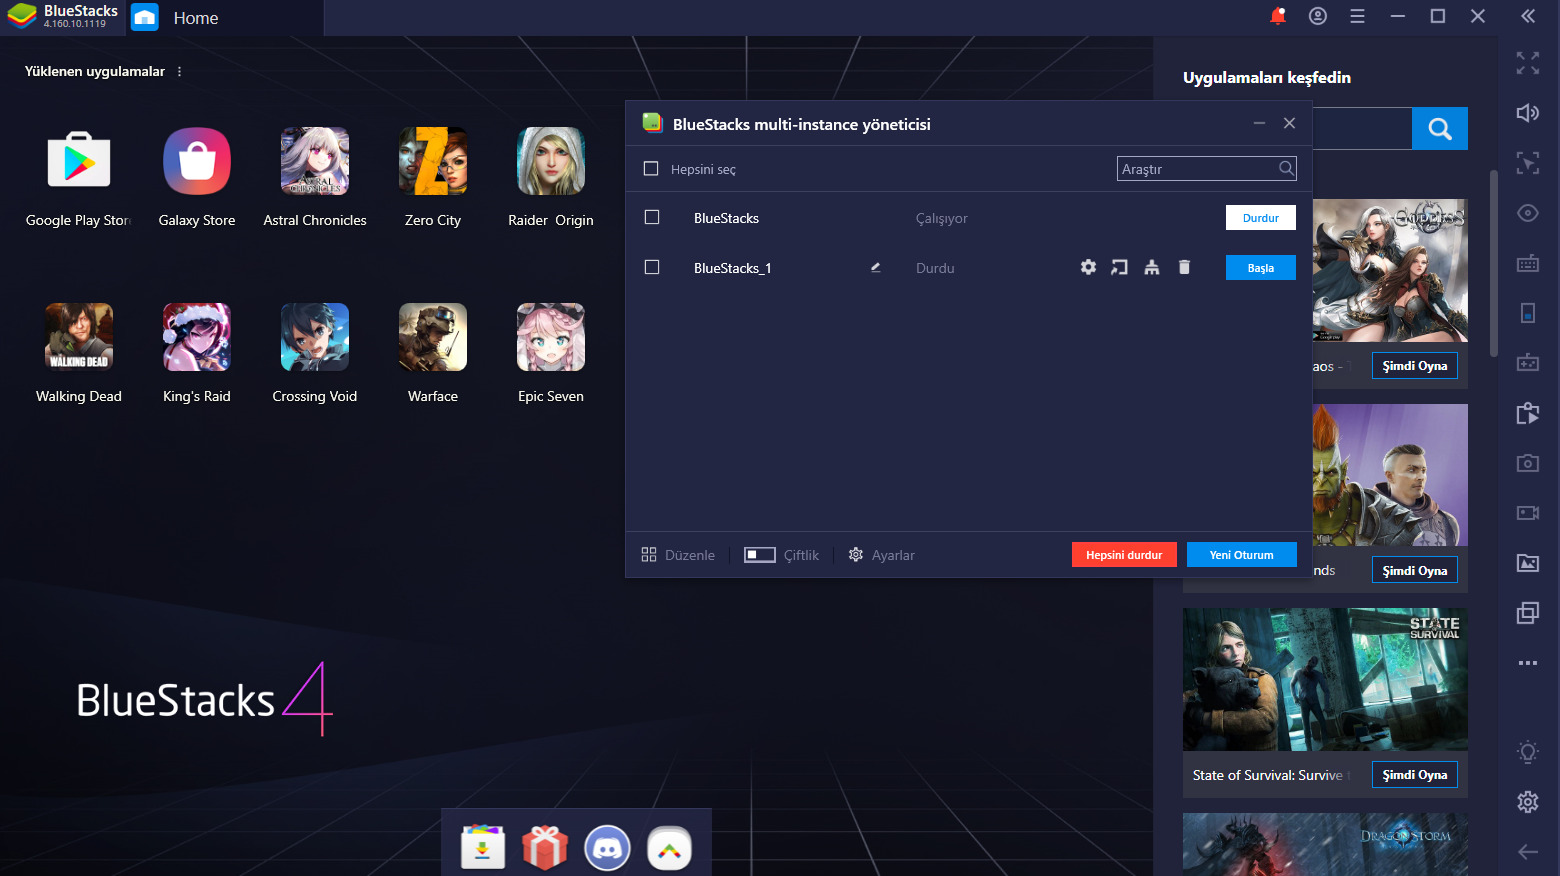Screen dimensions: 1560x876
Task: Click the back arrow in right sidebar
Action: pyautogui.click(x=1528, y=852)
